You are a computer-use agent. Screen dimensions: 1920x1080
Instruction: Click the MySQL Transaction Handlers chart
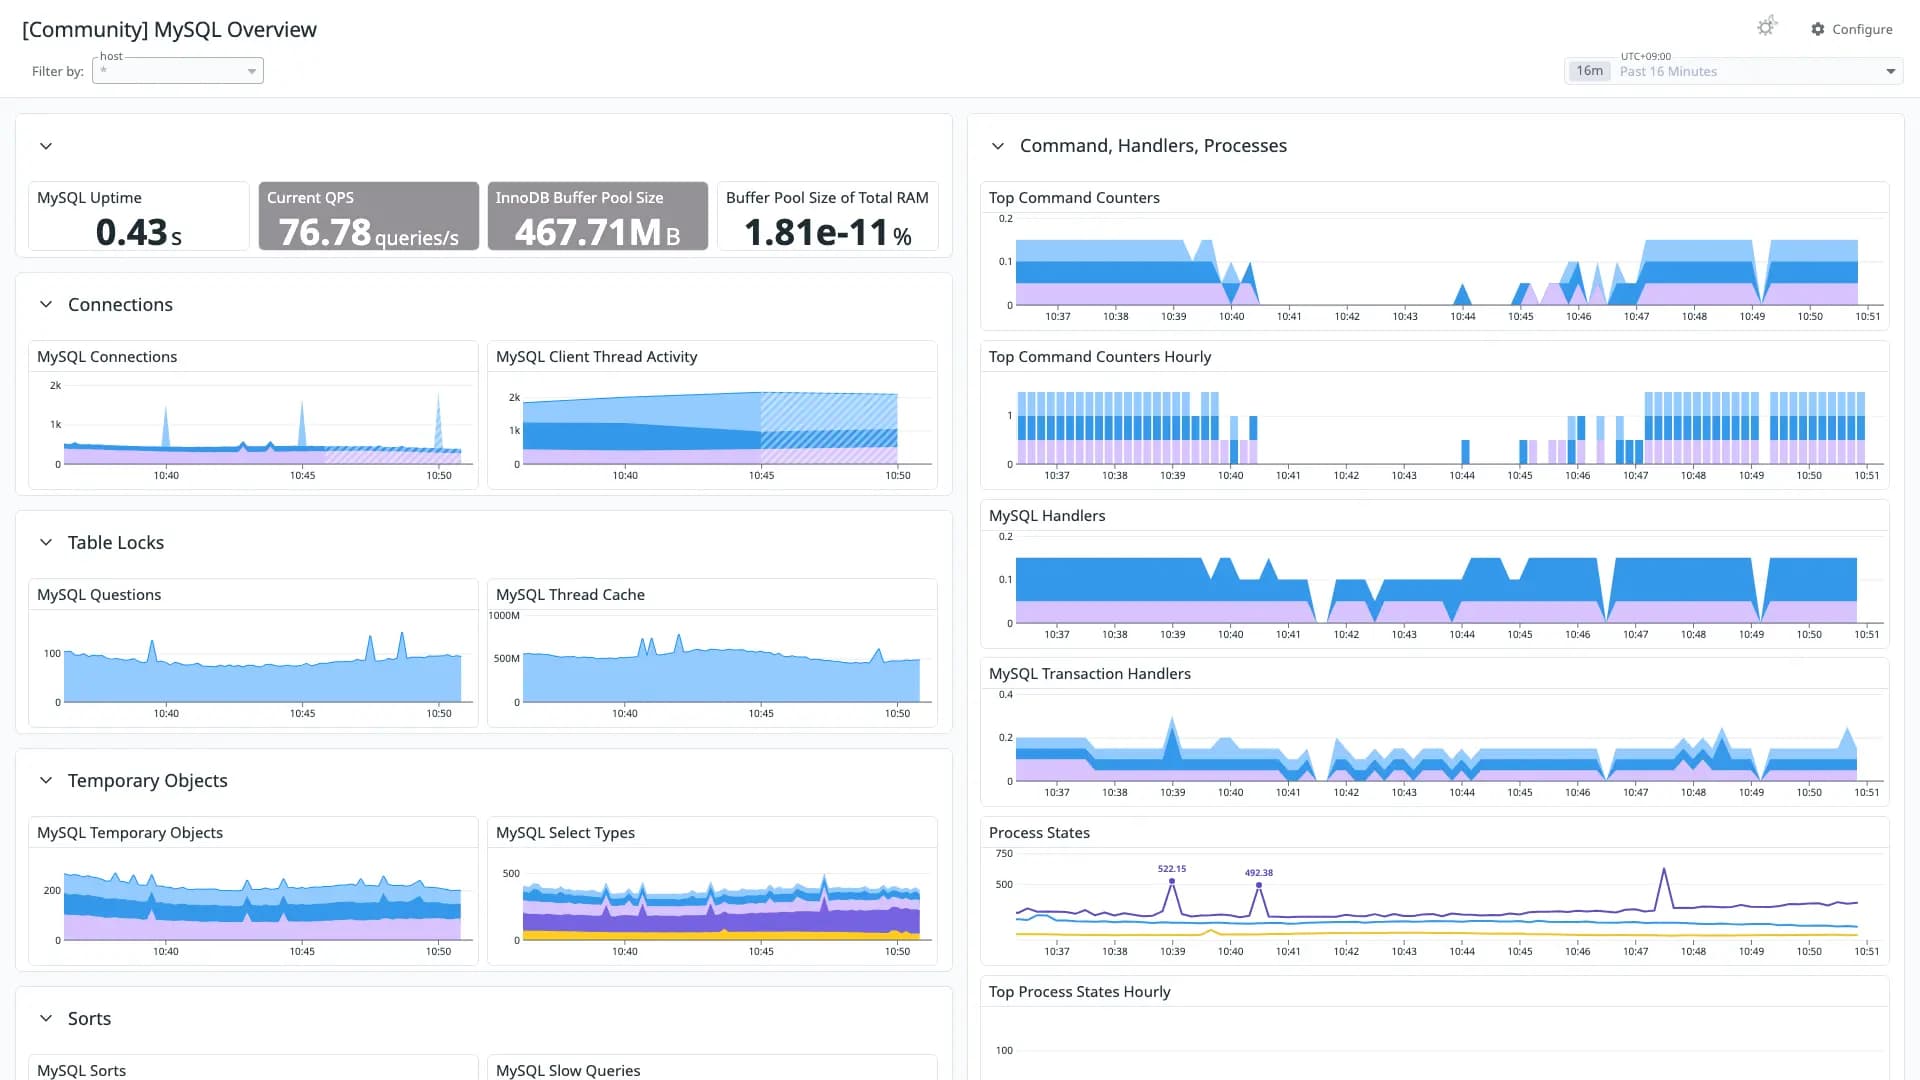tap(1435, 745)
